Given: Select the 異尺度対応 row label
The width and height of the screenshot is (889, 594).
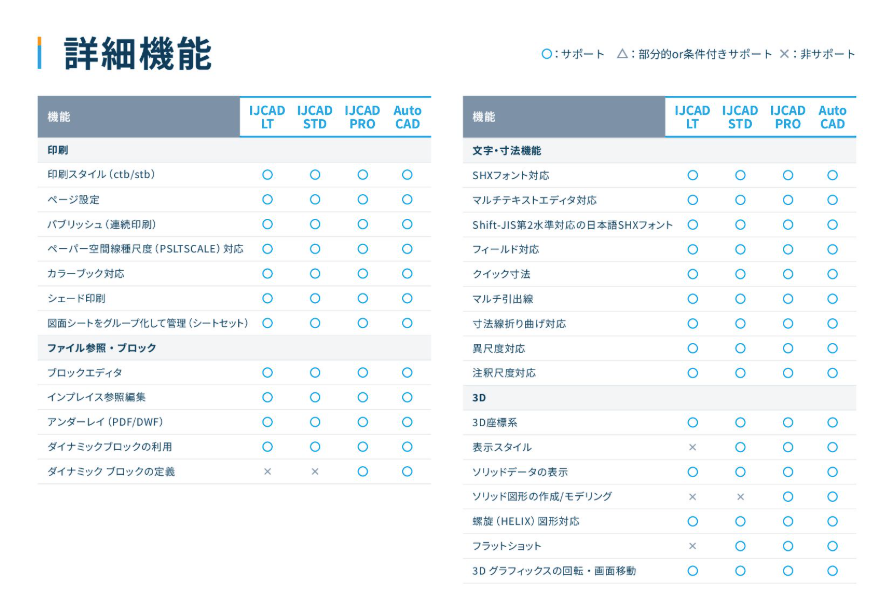Looking at the screenshot, I should [x=498, y=349].
